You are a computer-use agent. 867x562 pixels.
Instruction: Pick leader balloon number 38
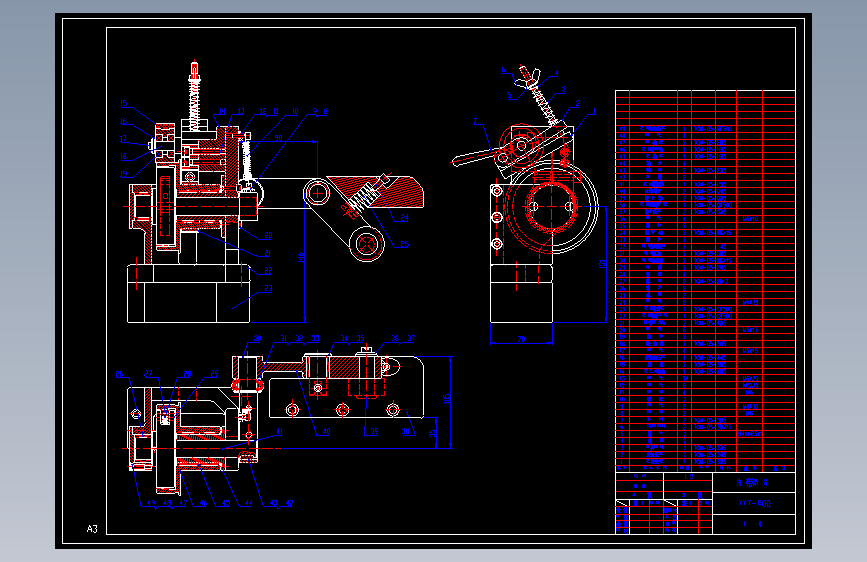(406, 431)
